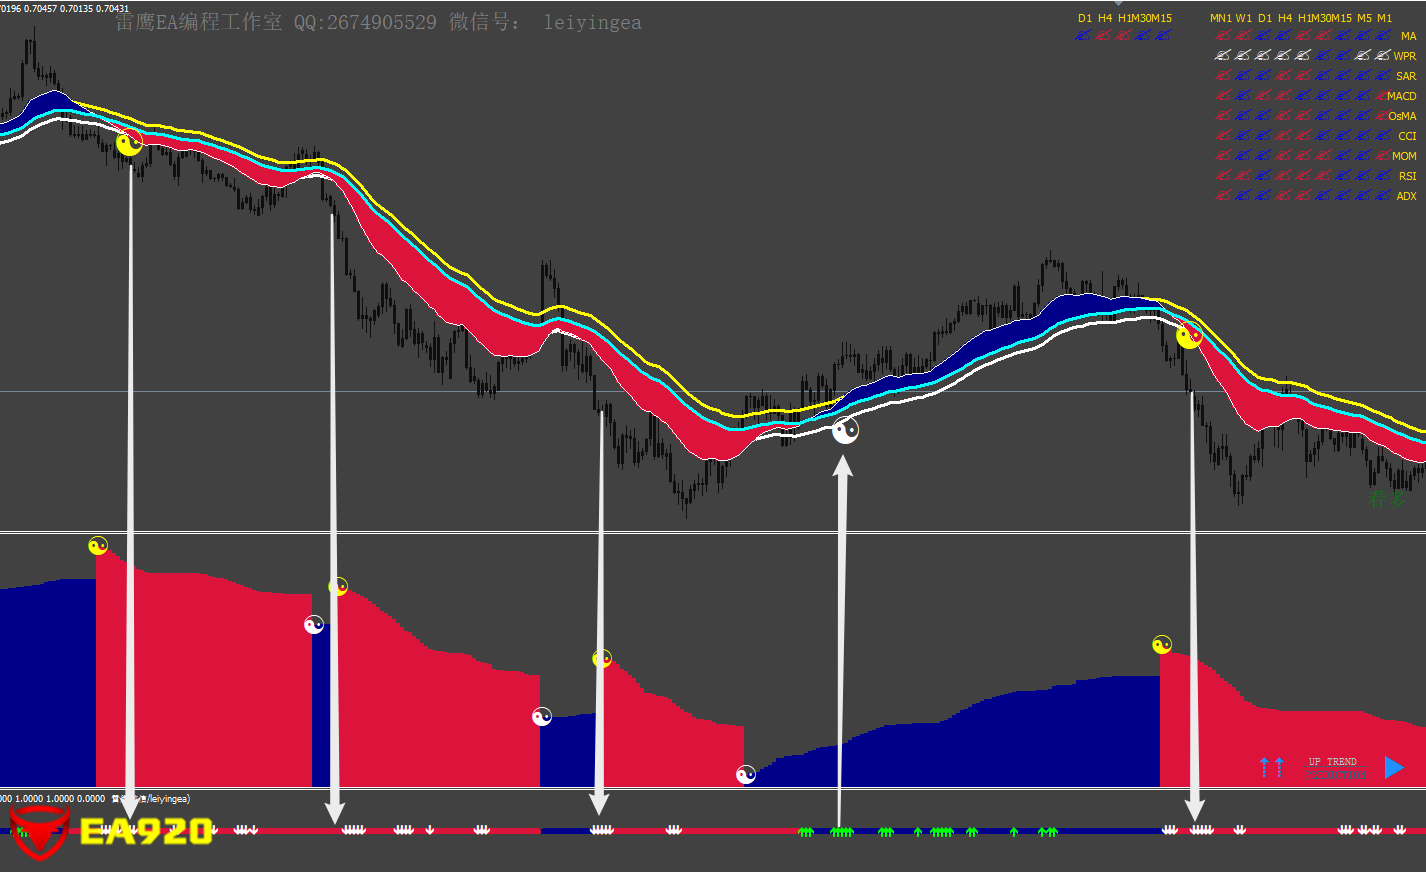The height and width of the screenshot is (872, 1426).
Task: Click leftmost yellow yin-yang on price chart
Action: pyautogui.click(x=129, y=143)
